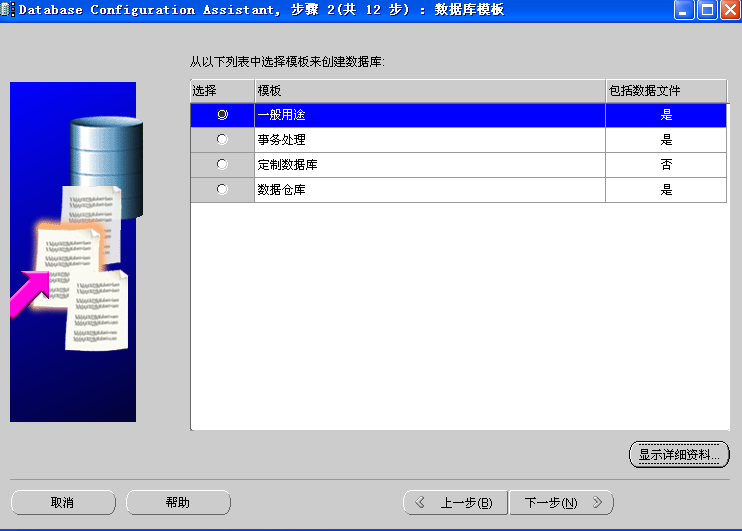Choose the 定制数据库 radio button
The height and width of the screenshot is (531, 742).
tap(222, 164)
